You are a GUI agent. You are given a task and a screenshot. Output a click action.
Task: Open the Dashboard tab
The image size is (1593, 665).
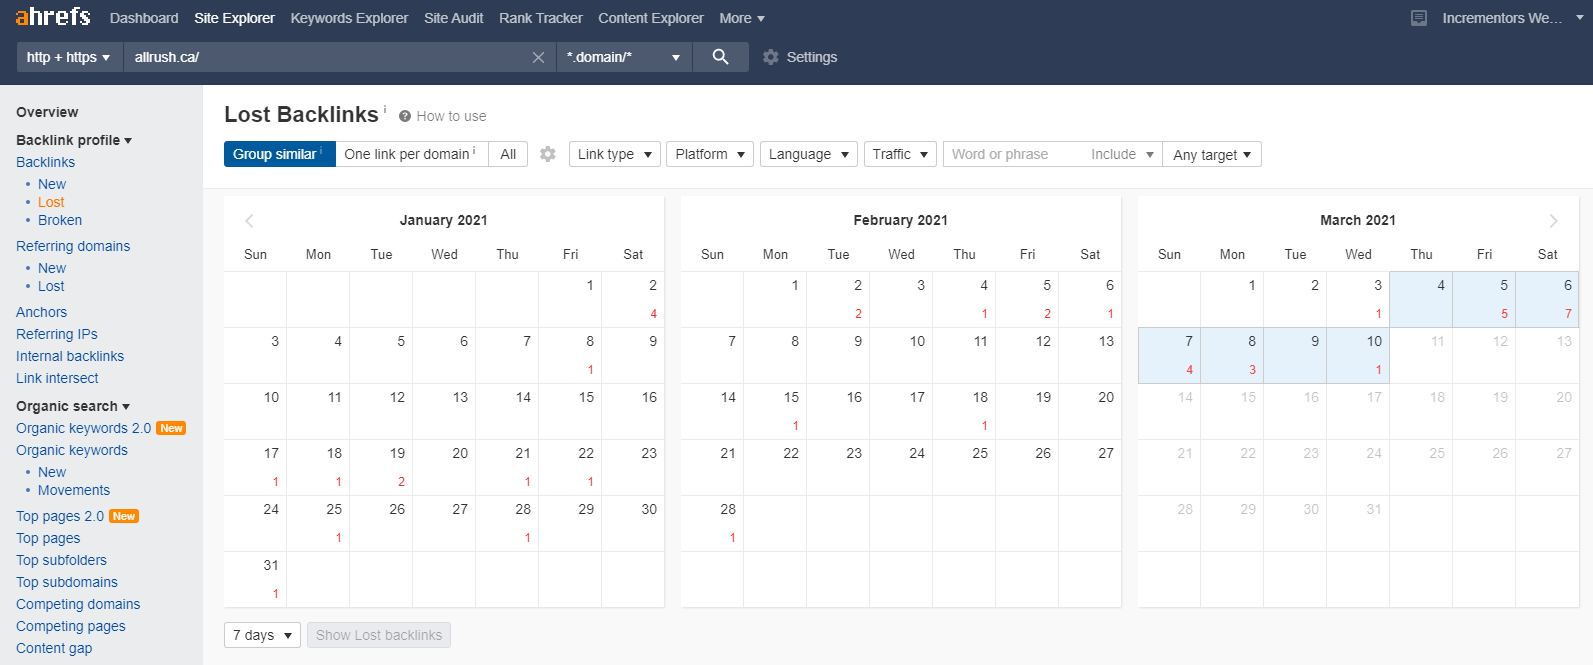[144, 18]
